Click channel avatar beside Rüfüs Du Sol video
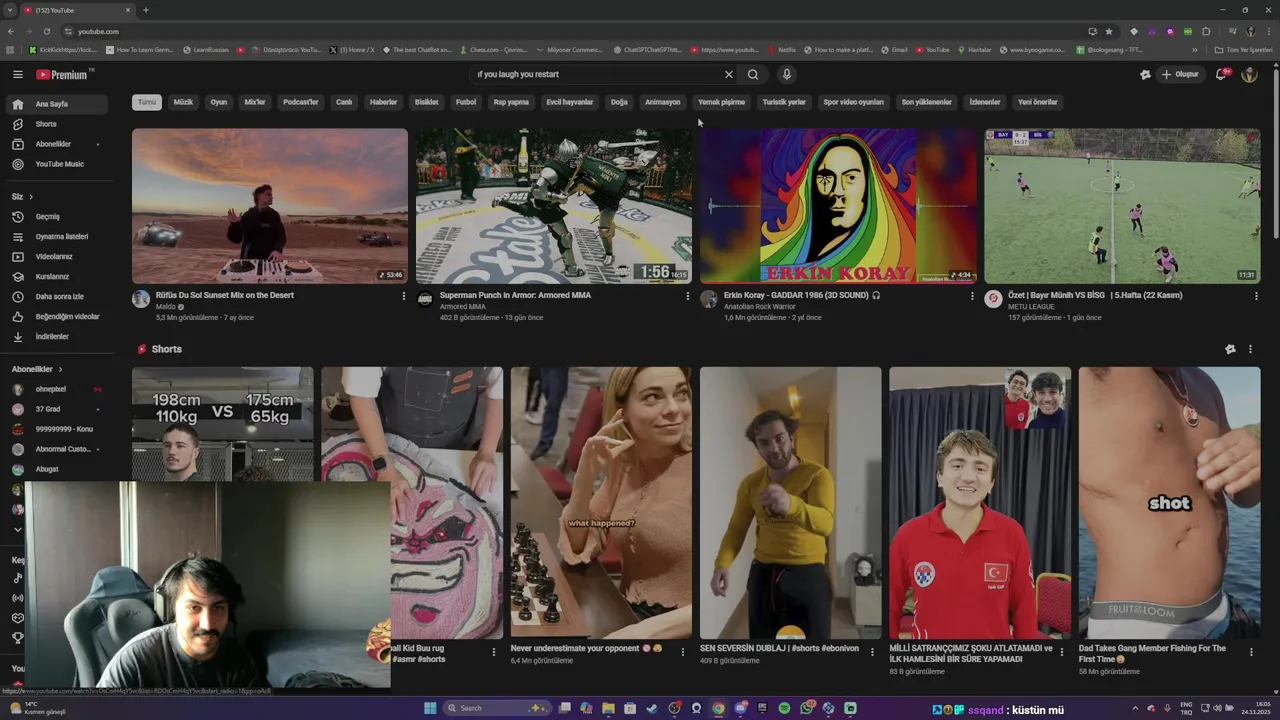Screen dimensions: 1280x720 pyautogui.click(x=141, y=299)
